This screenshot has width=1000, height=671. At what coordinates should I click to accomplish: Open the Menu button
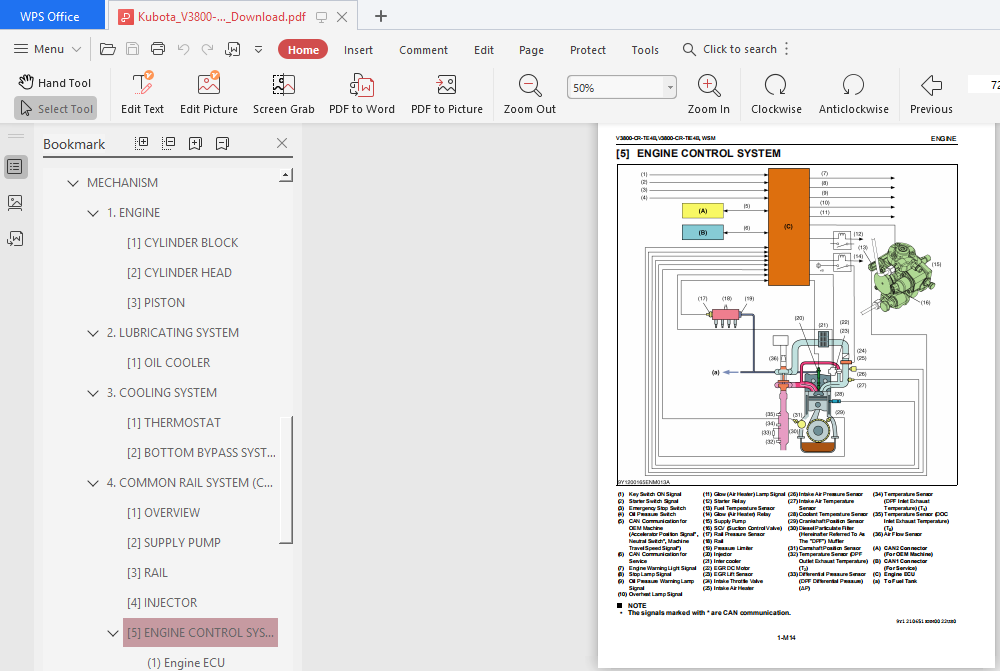(47, 49)
